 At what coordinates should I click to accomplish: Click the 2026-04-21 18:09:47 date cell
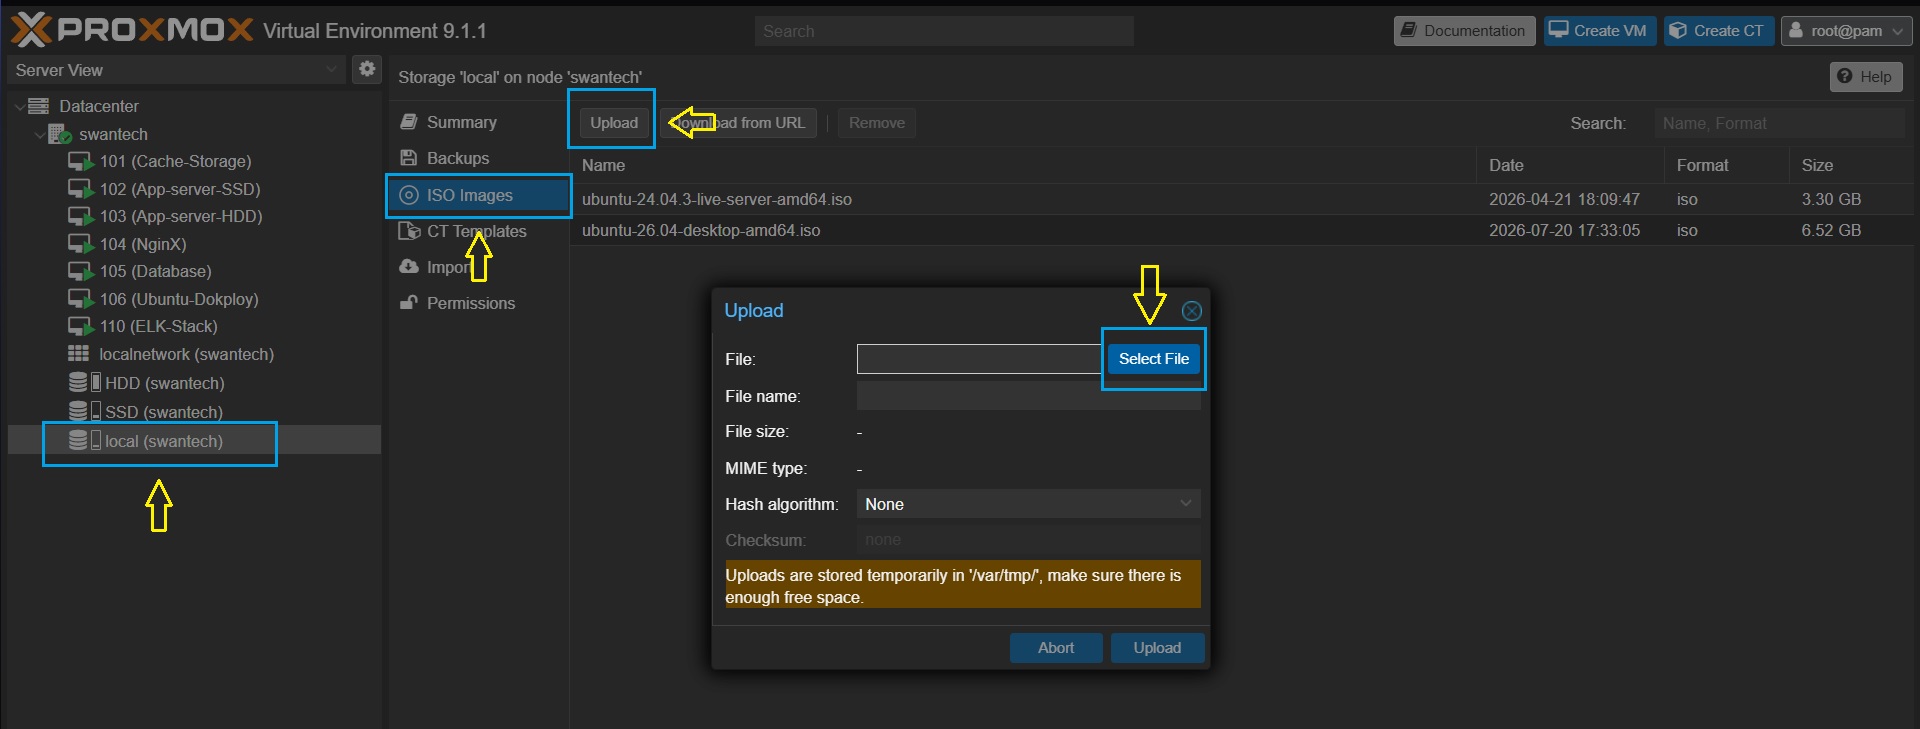(1564, 199)
